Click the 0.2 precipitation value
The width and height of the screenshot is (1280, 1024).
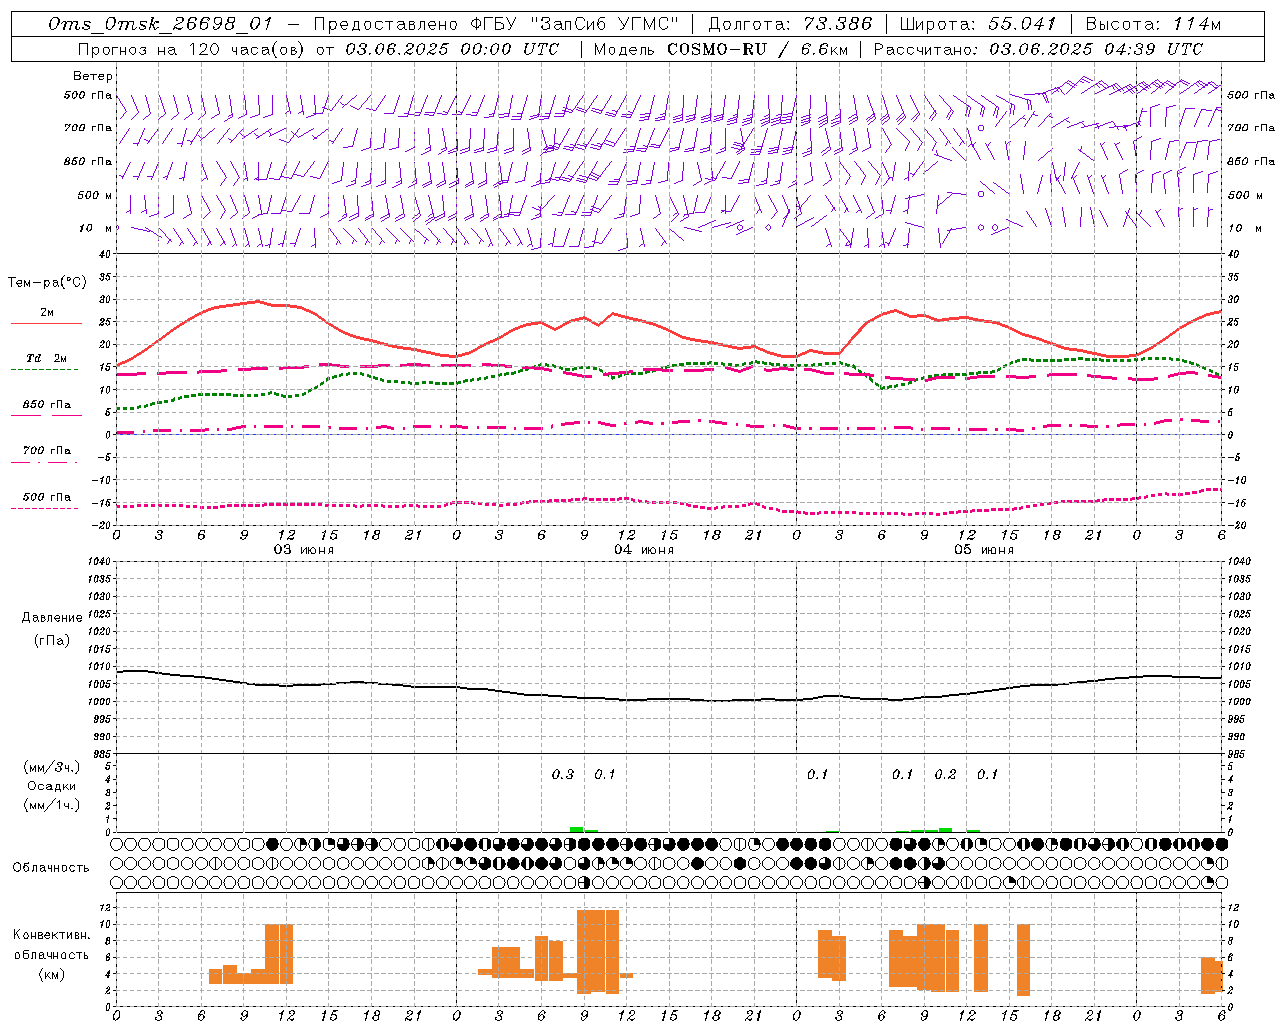point(945,774)
